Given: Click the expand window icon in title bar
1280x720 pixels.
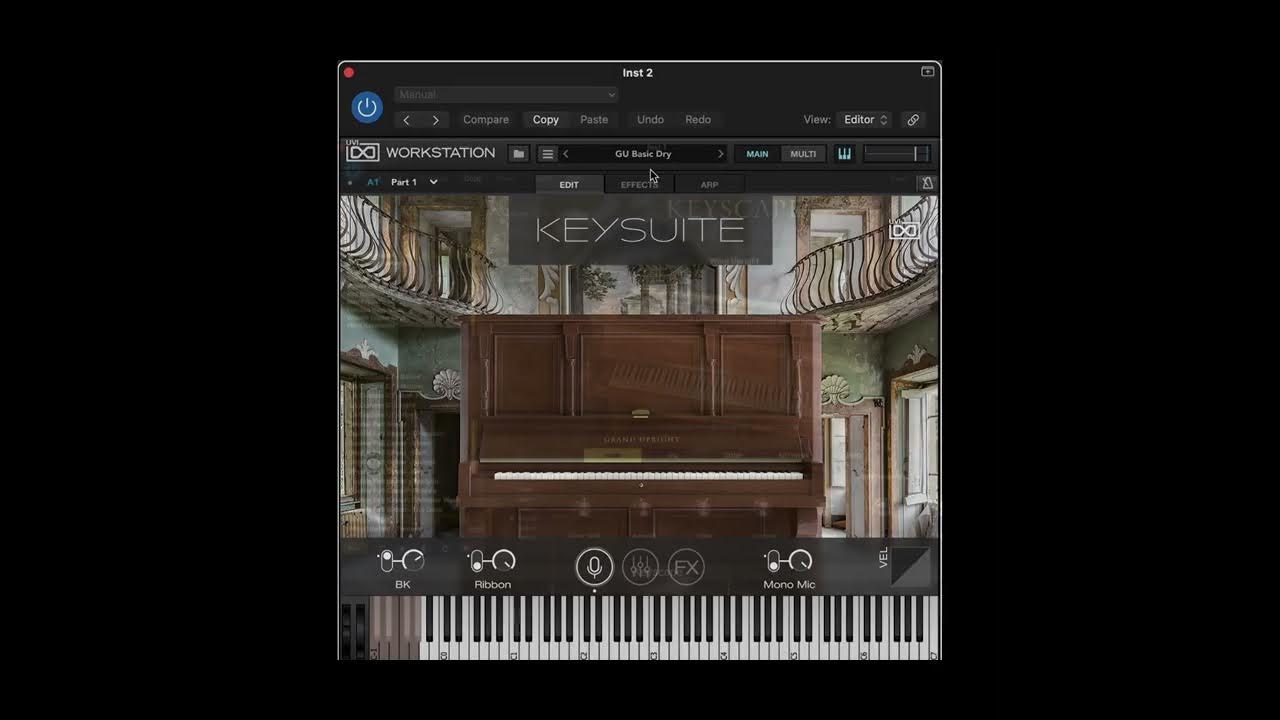Looking at the screenshot, I should pos(928,72).
